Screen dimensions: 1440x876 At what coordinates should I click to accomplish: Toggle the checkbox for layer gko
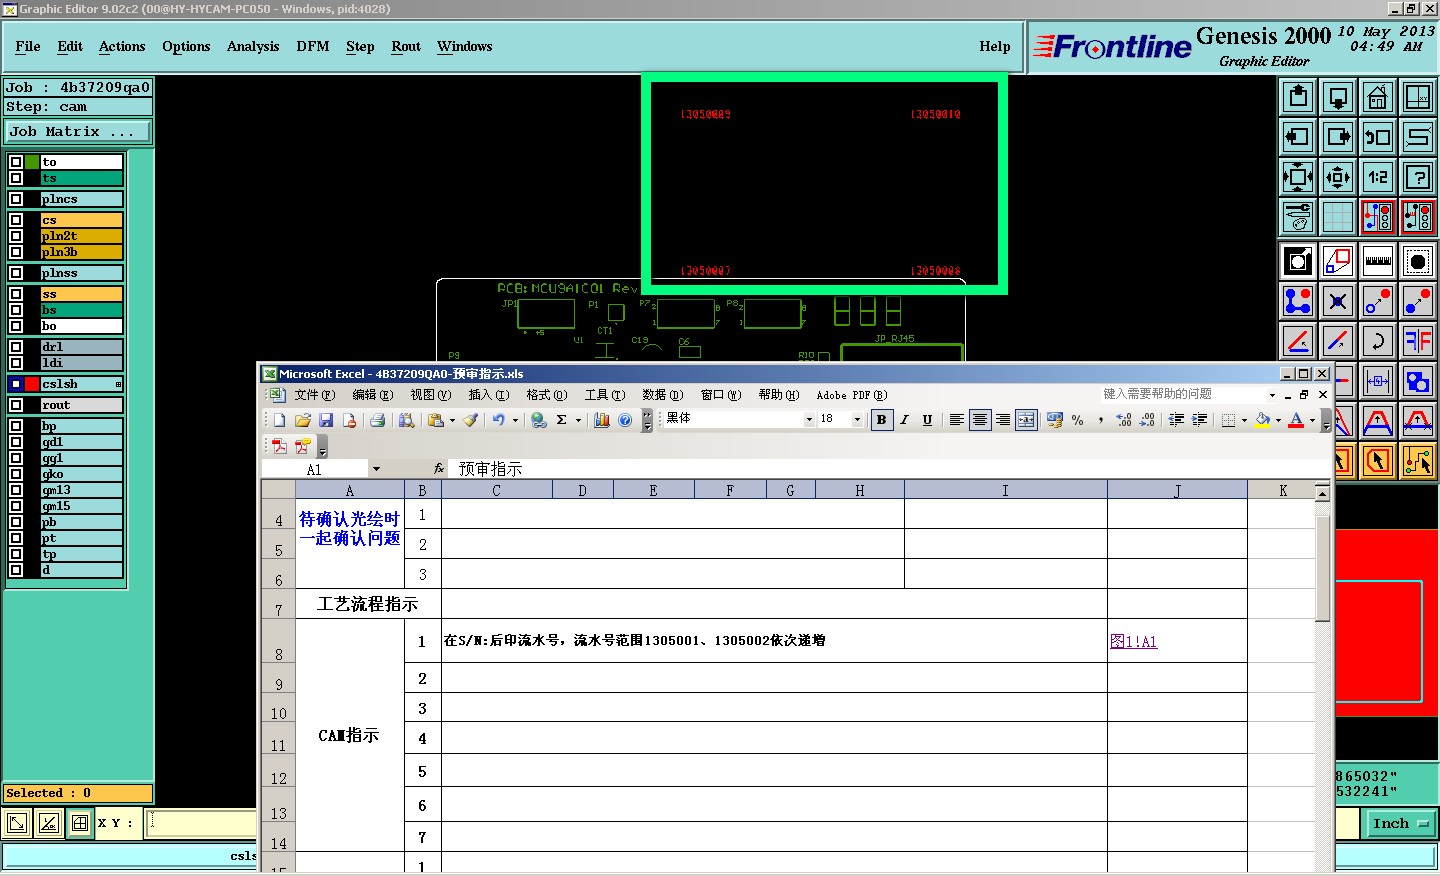point(16,474)
